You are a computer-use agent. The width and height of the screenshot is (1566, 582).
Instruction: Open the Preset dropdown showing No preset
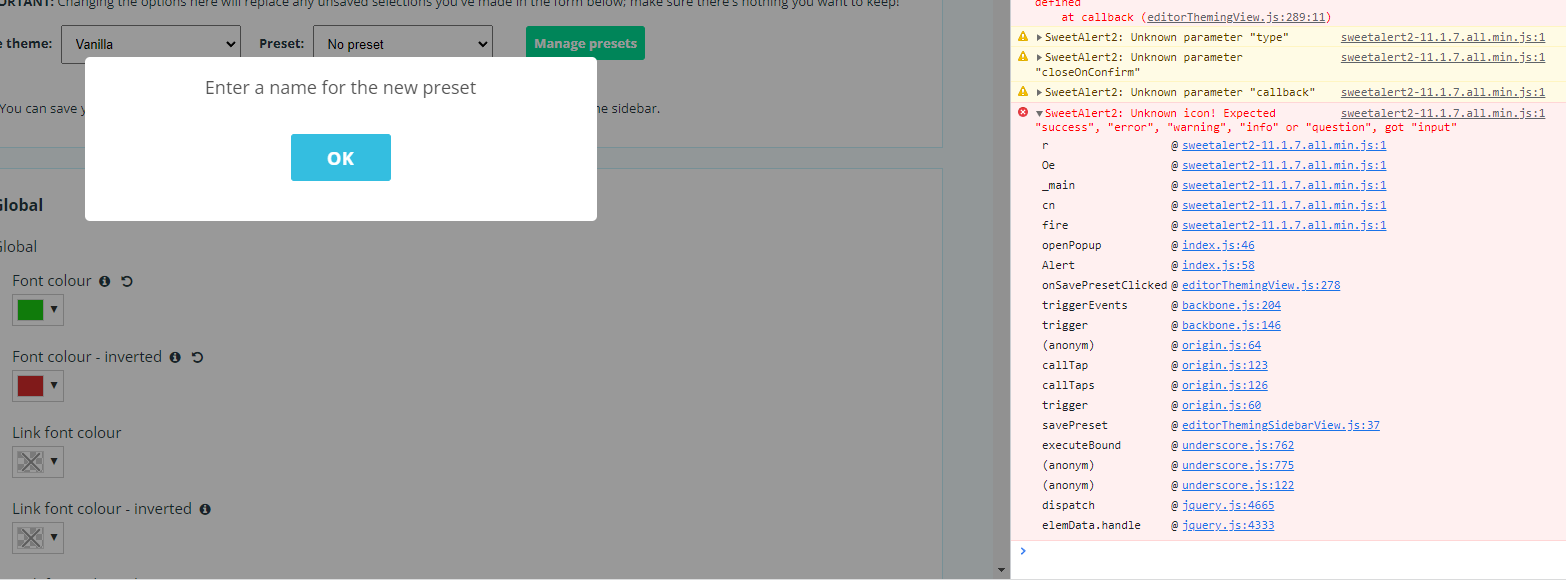(x=403, y=43)
